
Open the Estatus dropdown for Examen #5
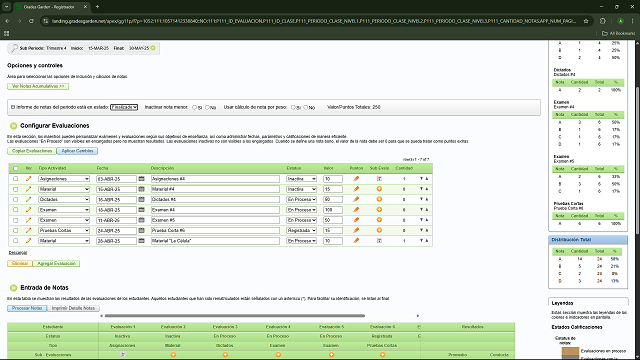pos(301,220)
